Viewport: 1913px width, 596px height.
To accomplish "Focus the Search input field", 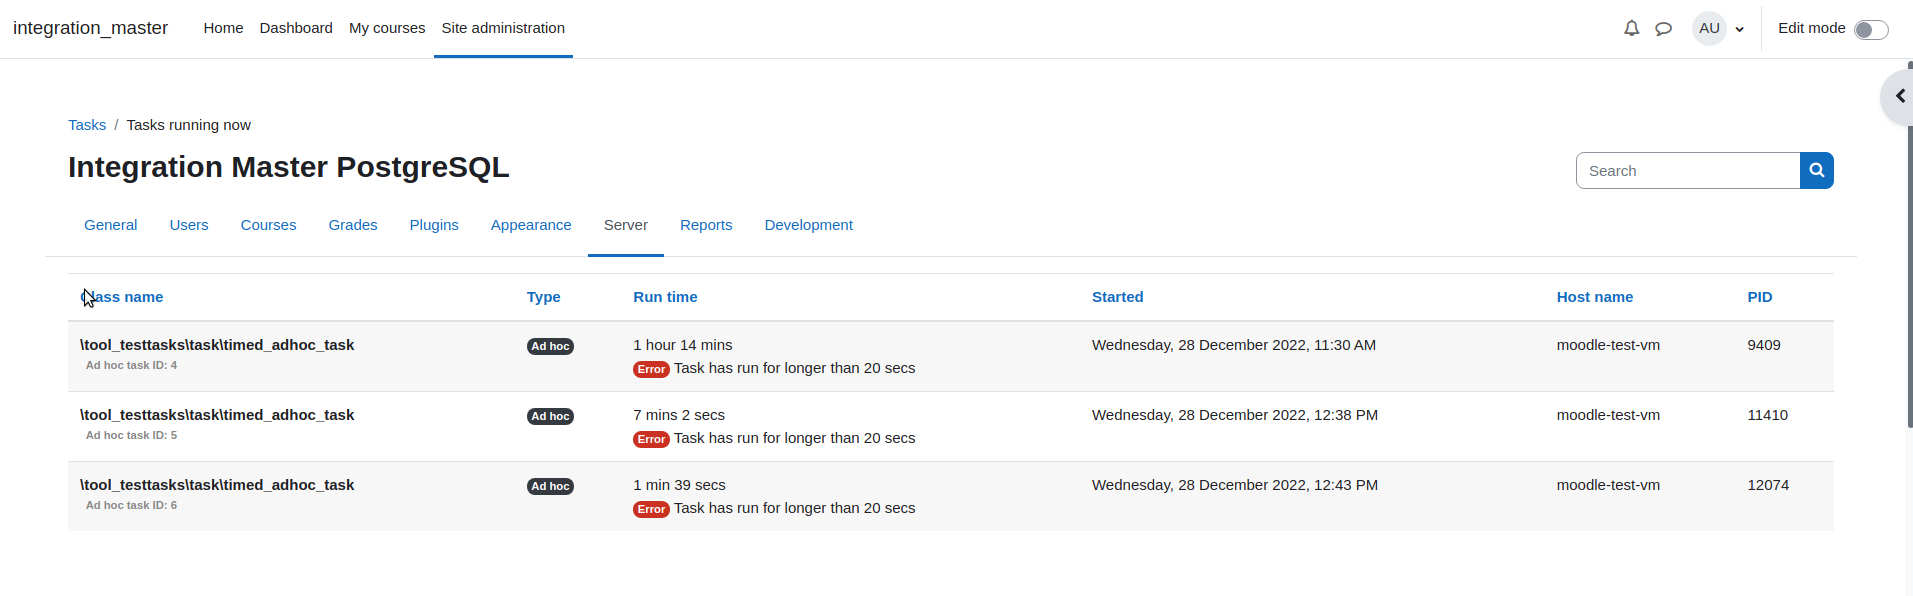I will 1688,171.
